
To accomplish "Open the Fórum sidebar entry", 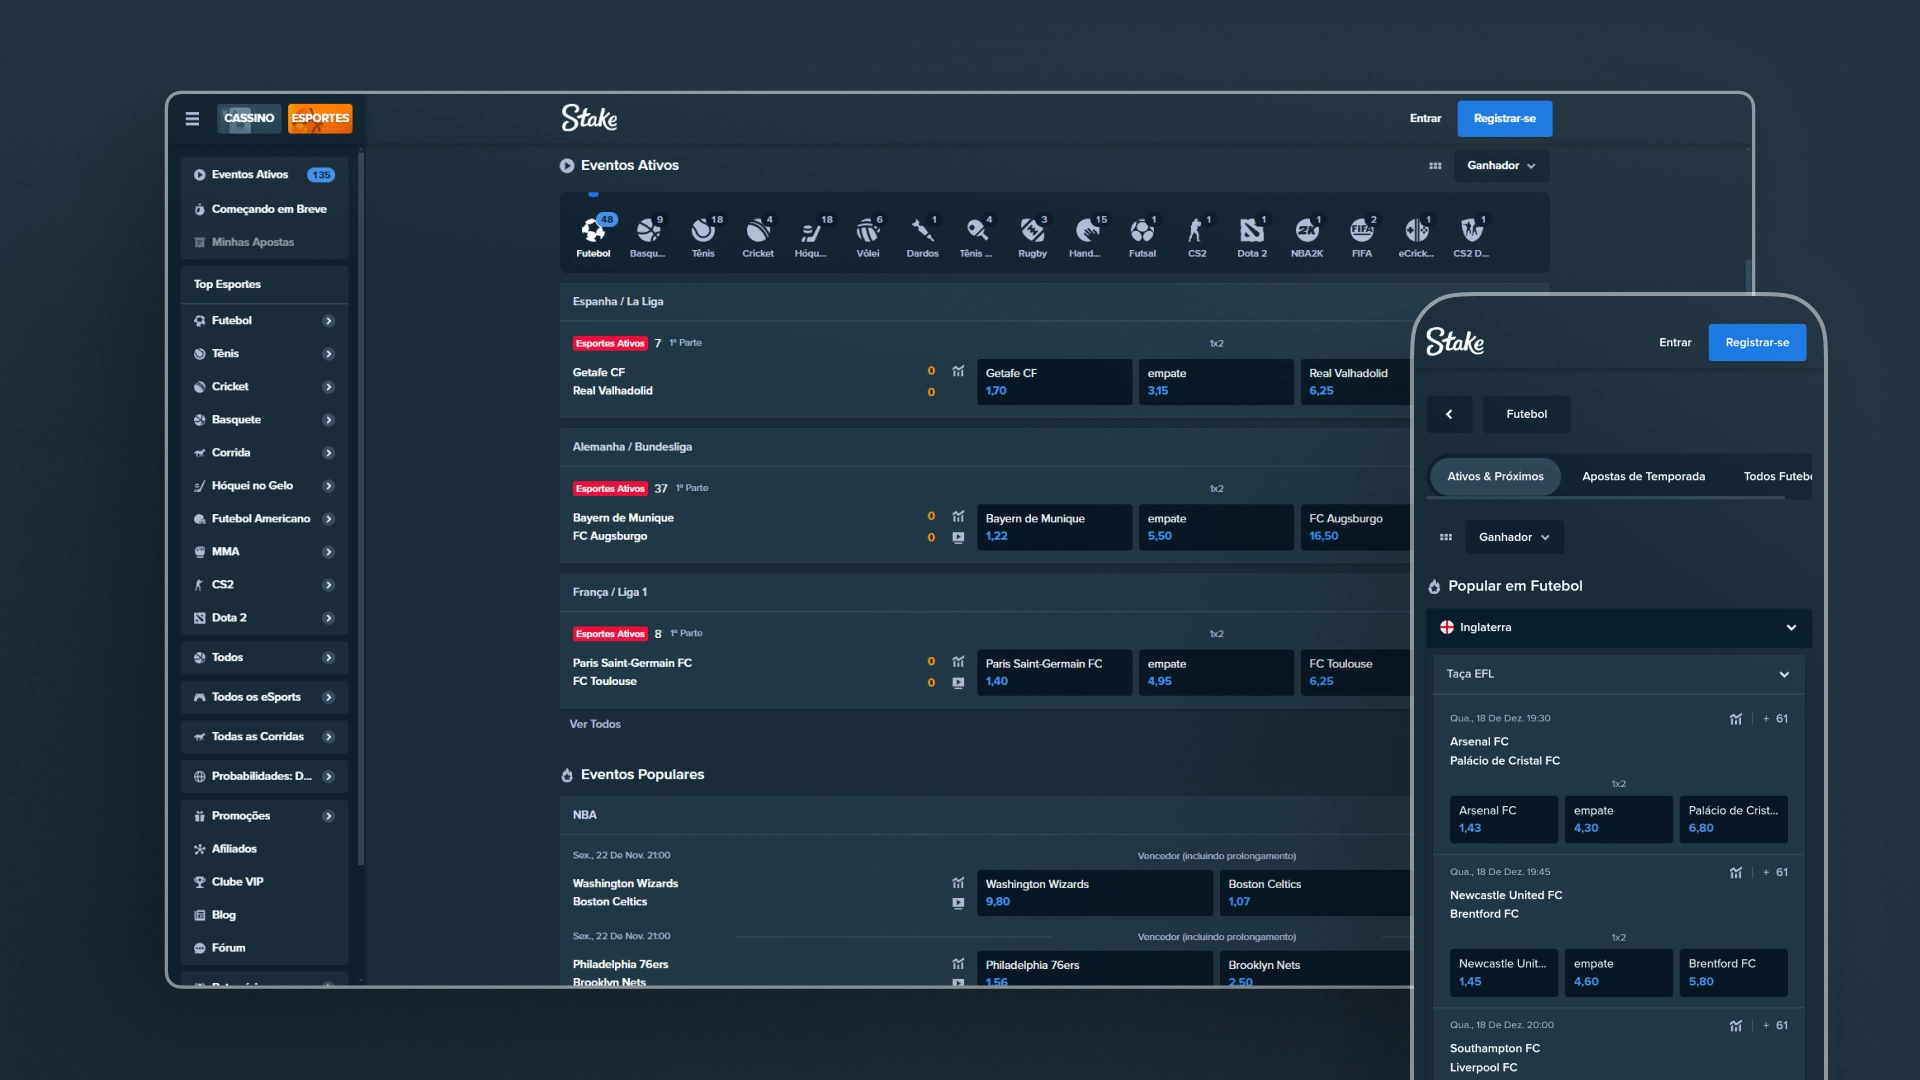I will click(264, 948).
